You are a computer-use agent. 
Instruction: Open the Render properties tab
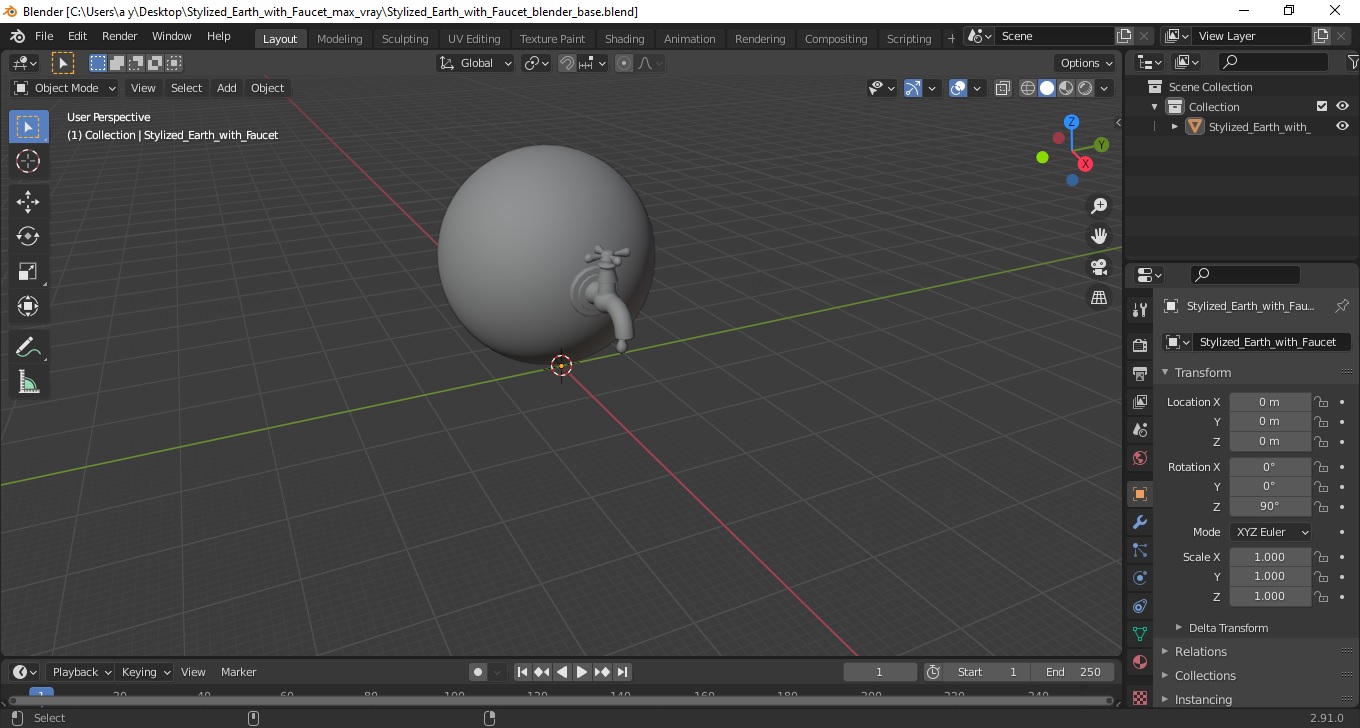[1140, 345]
